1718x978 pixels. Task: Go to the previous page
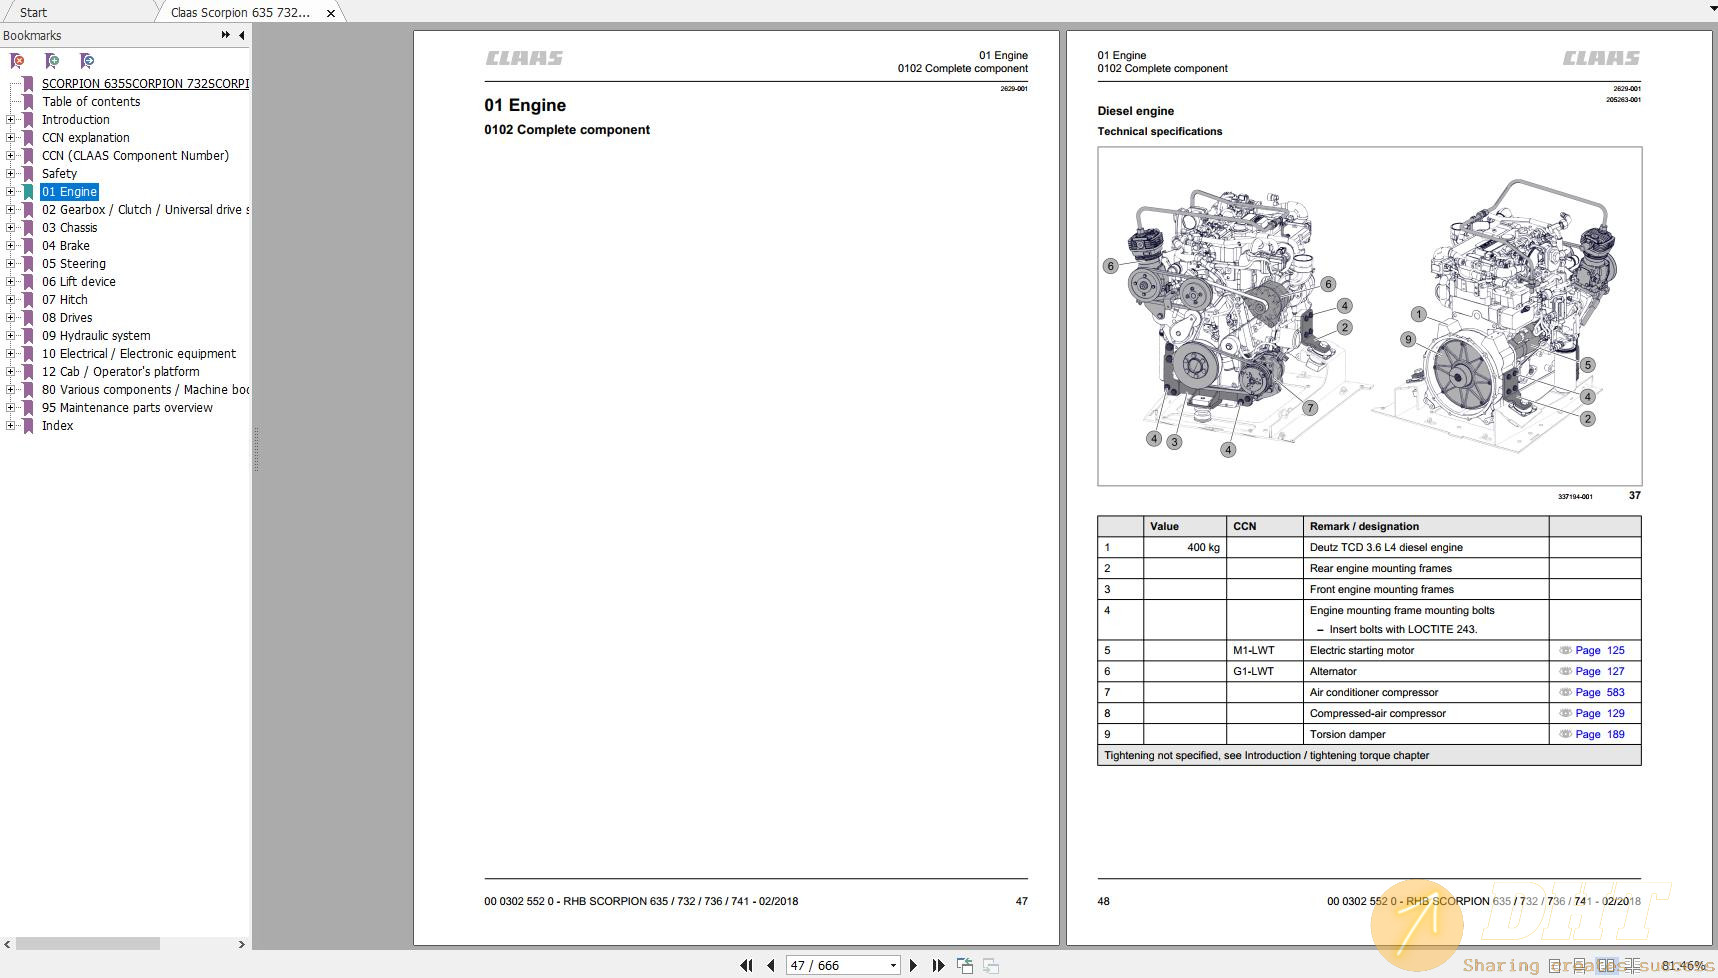(x=770, y=965)
